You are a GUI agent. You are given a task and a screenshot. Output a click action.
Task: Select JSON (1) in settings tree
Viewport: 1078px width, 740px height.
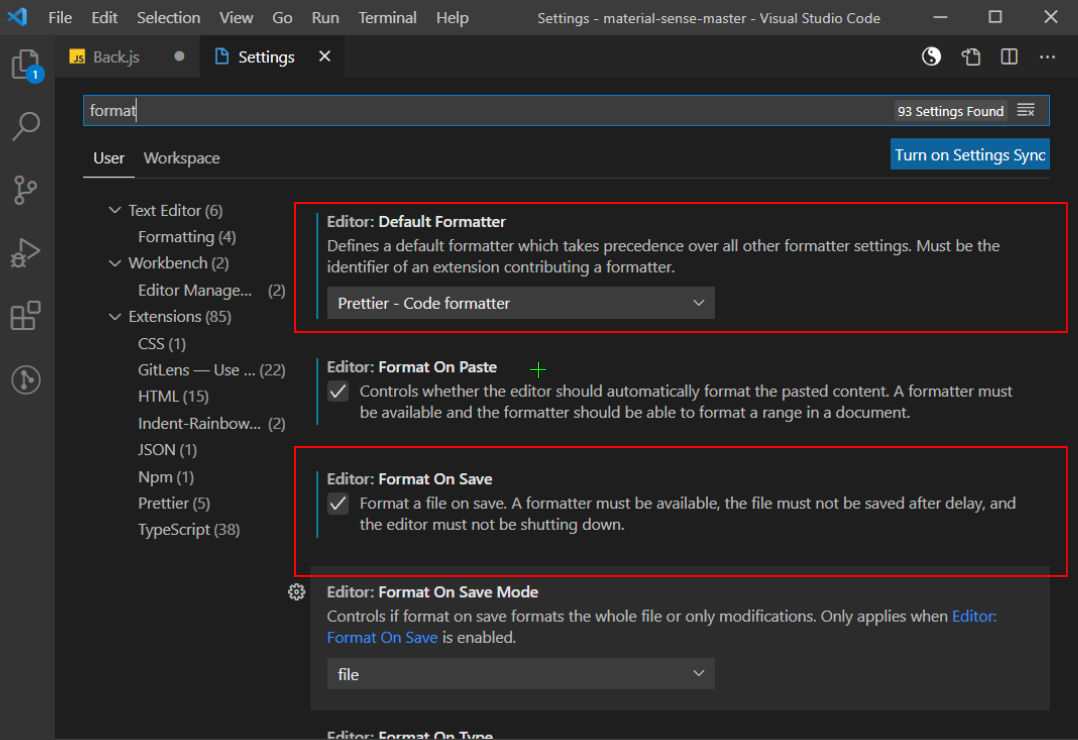tap(167, 450)
